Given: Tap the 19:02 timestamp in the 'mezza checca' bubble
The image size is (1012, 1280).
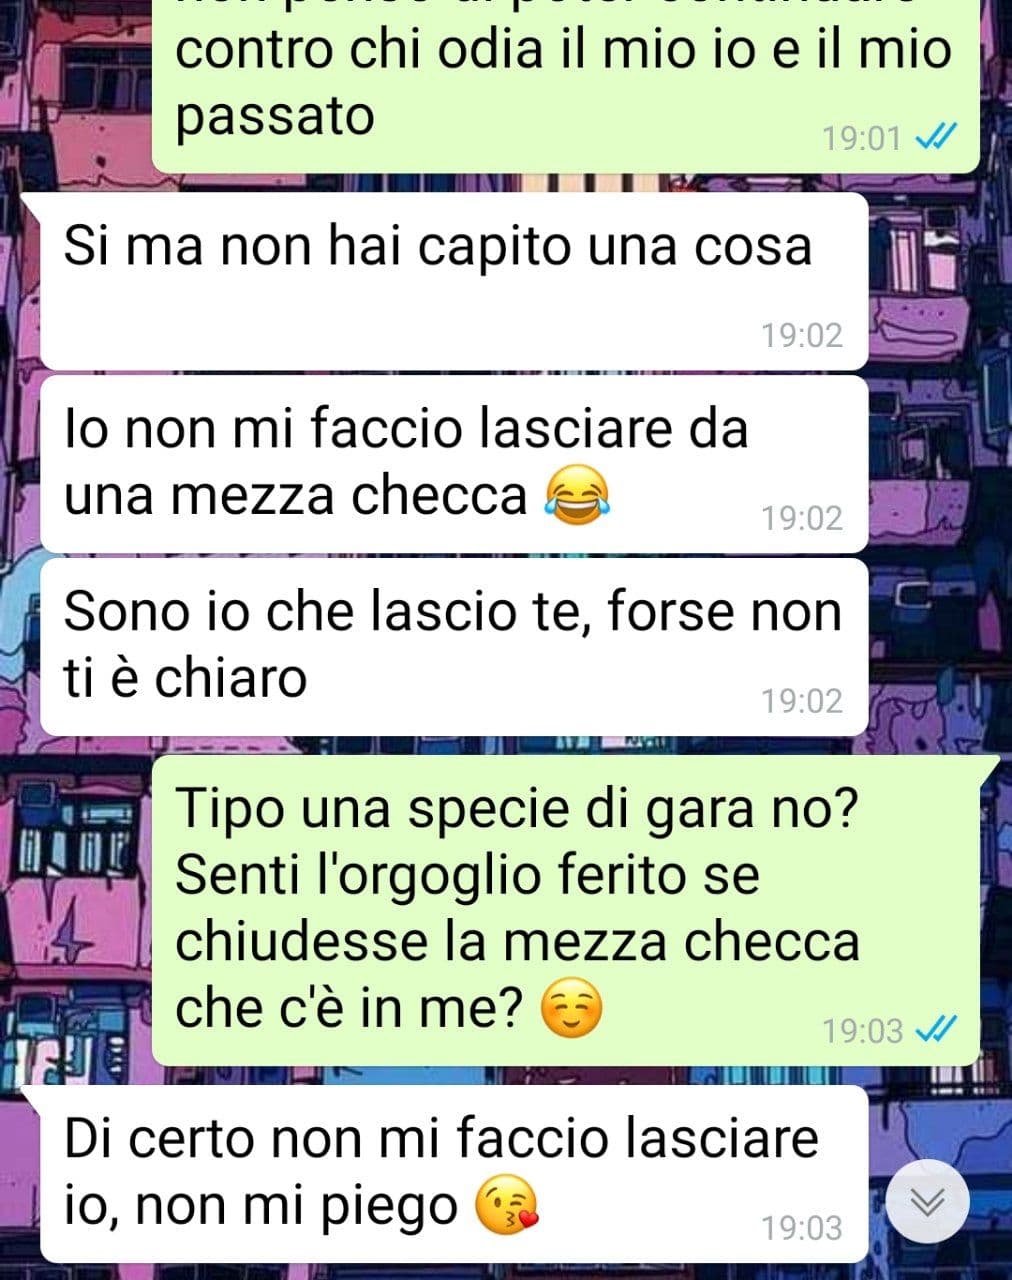Looking at the screenshot, I should pyautogui.click(x=802, y=518).
